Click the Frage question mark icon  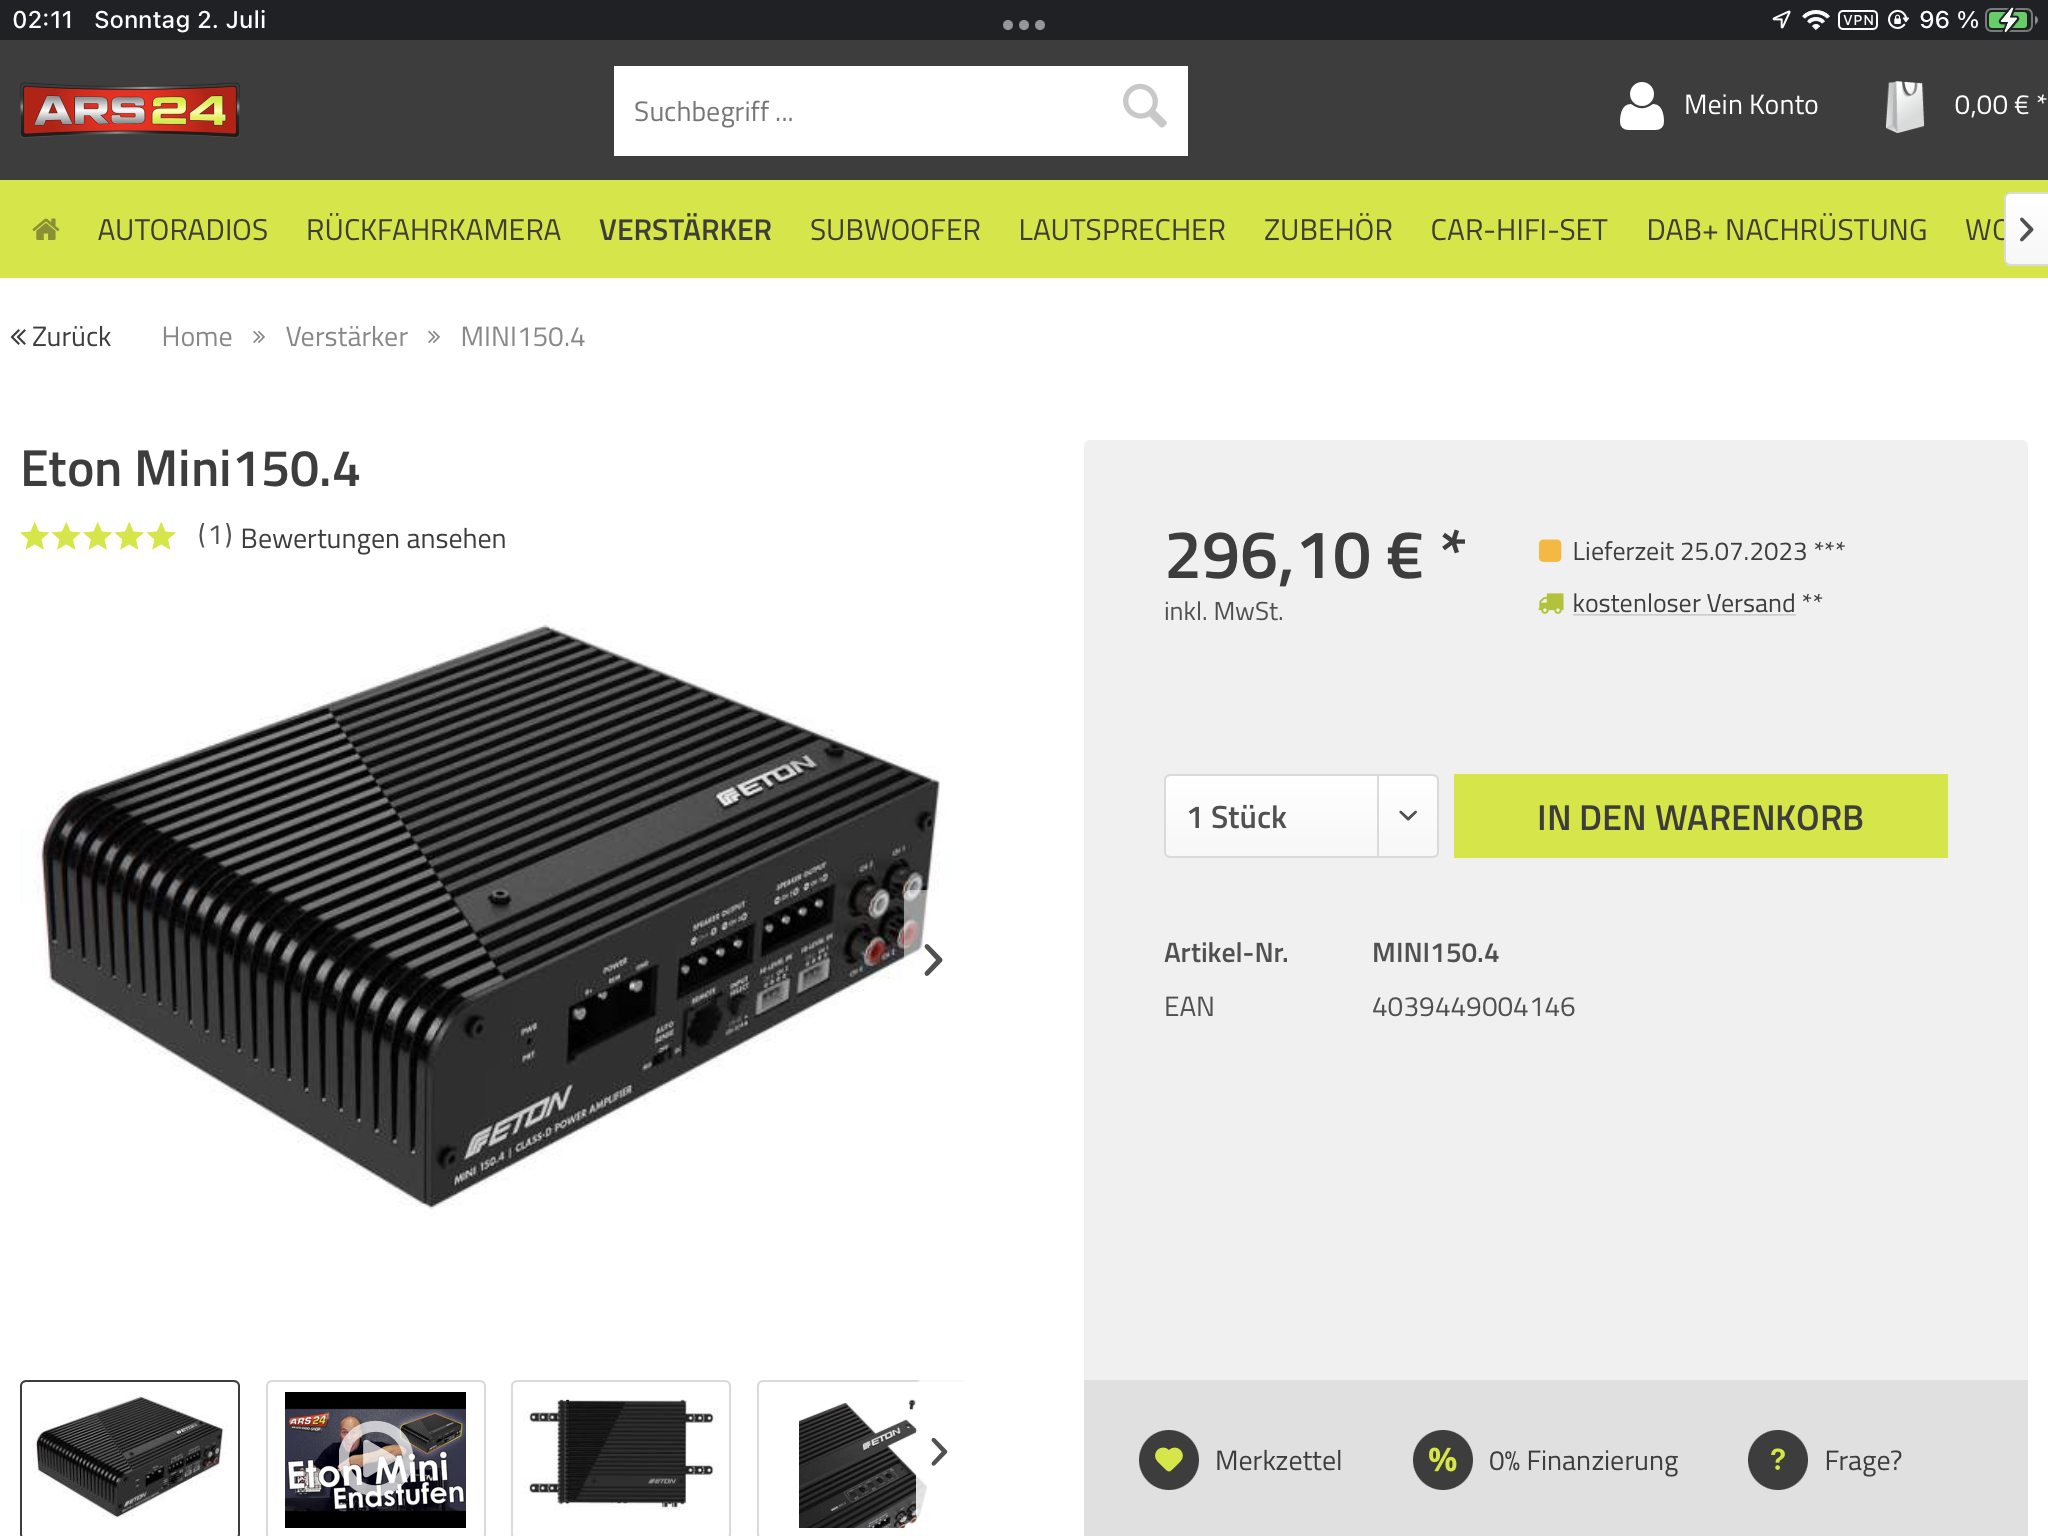pyautogui.click(x=1777, y=1460)
